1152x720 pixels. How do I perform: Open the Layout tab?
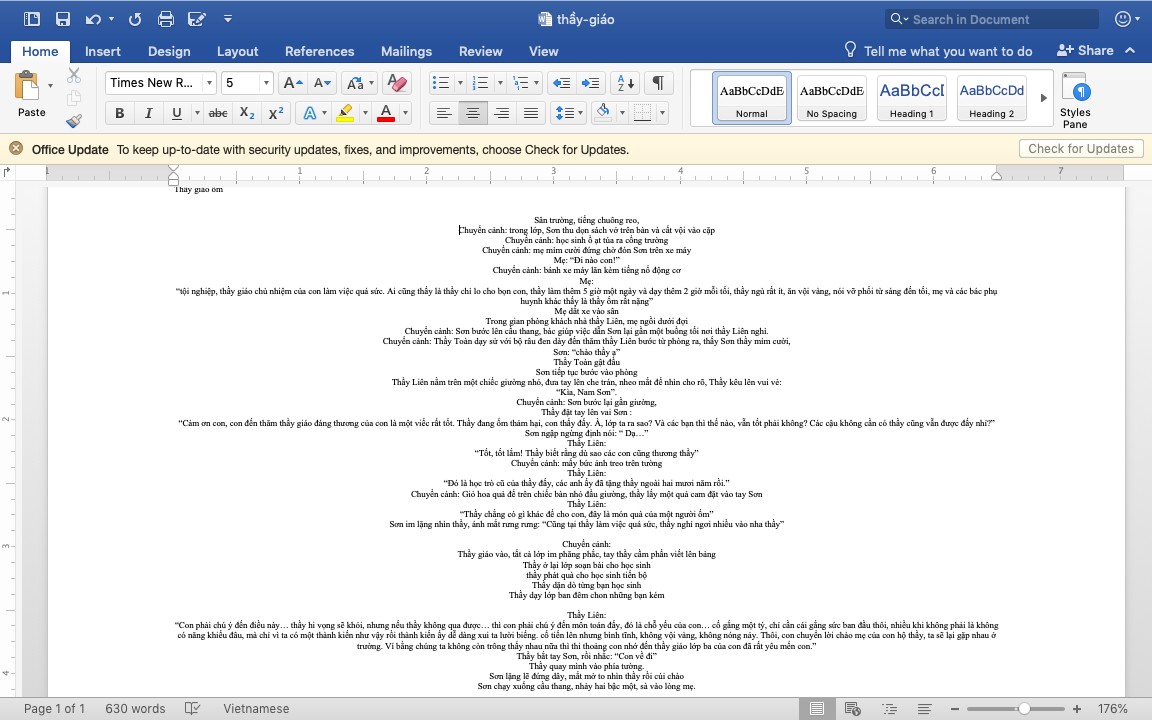point(237,51)
